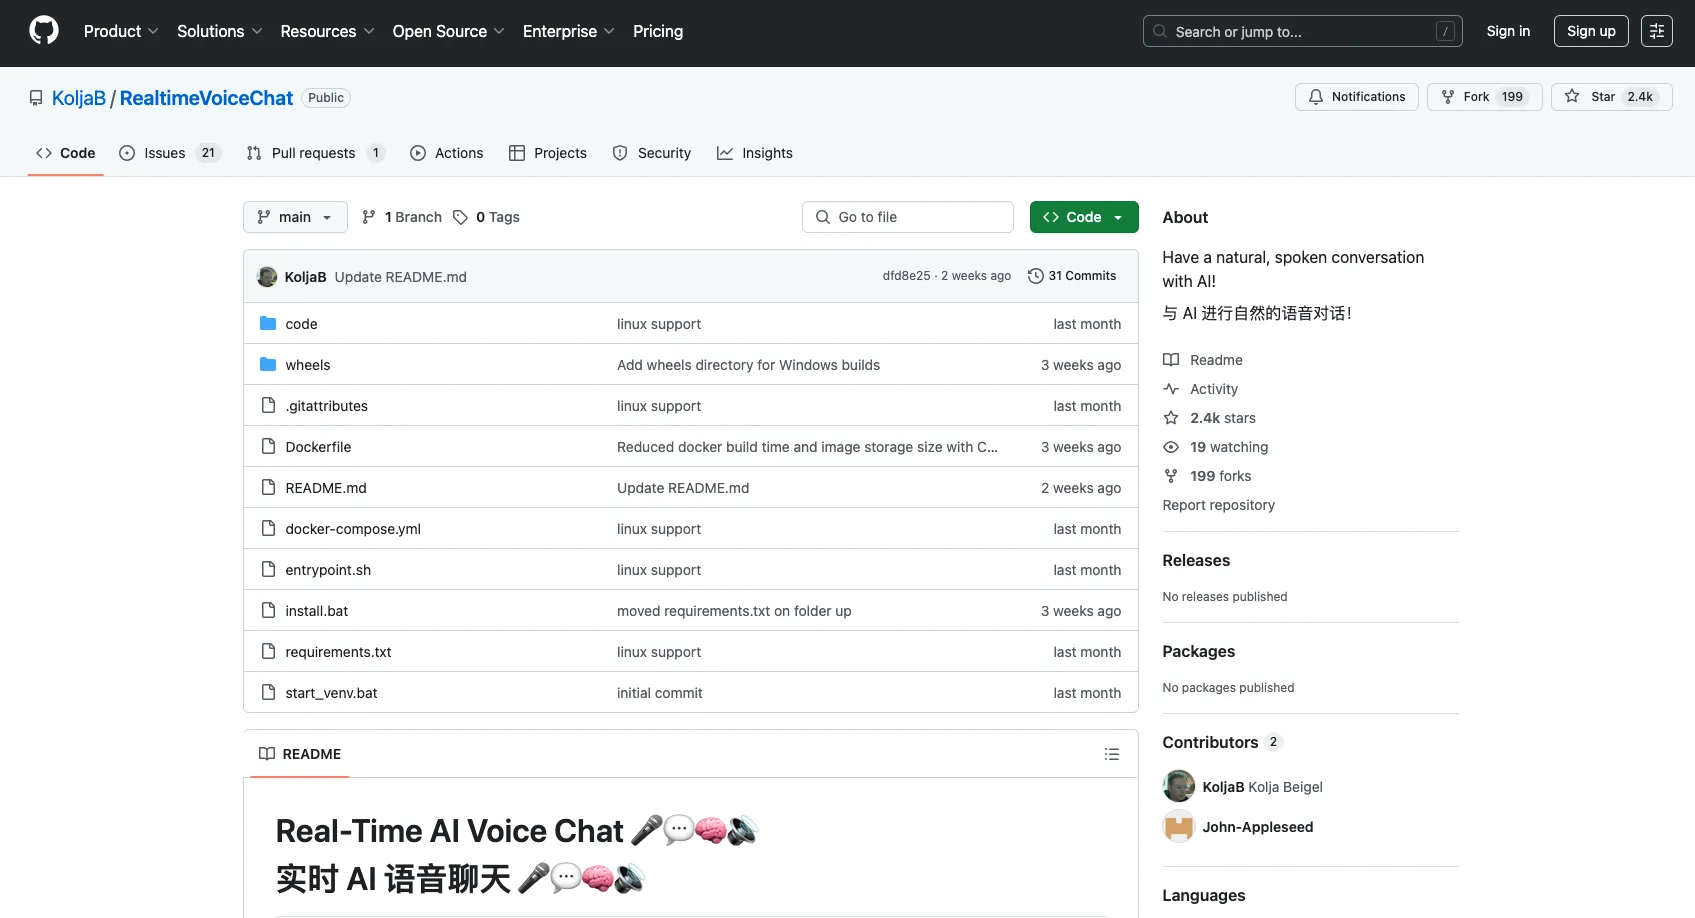
Task: Open the Update README.md commit message
Action: pyautogui.click(x=400, y=277)
